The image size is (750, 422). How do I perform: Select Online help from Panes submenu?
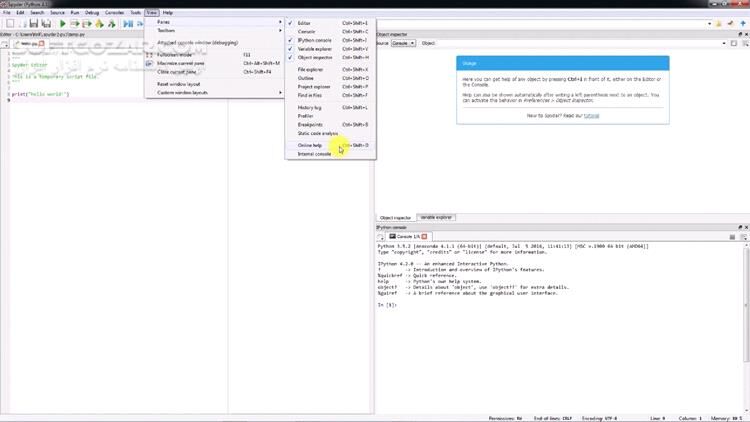(310, 145)
